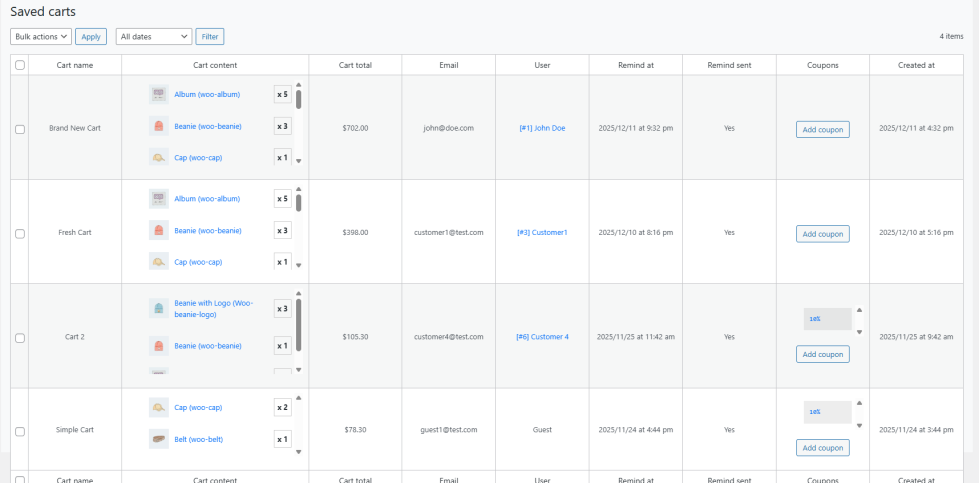
Task: Click the x 5 quantity in Brand New Cart
Action: pos(283,94)
